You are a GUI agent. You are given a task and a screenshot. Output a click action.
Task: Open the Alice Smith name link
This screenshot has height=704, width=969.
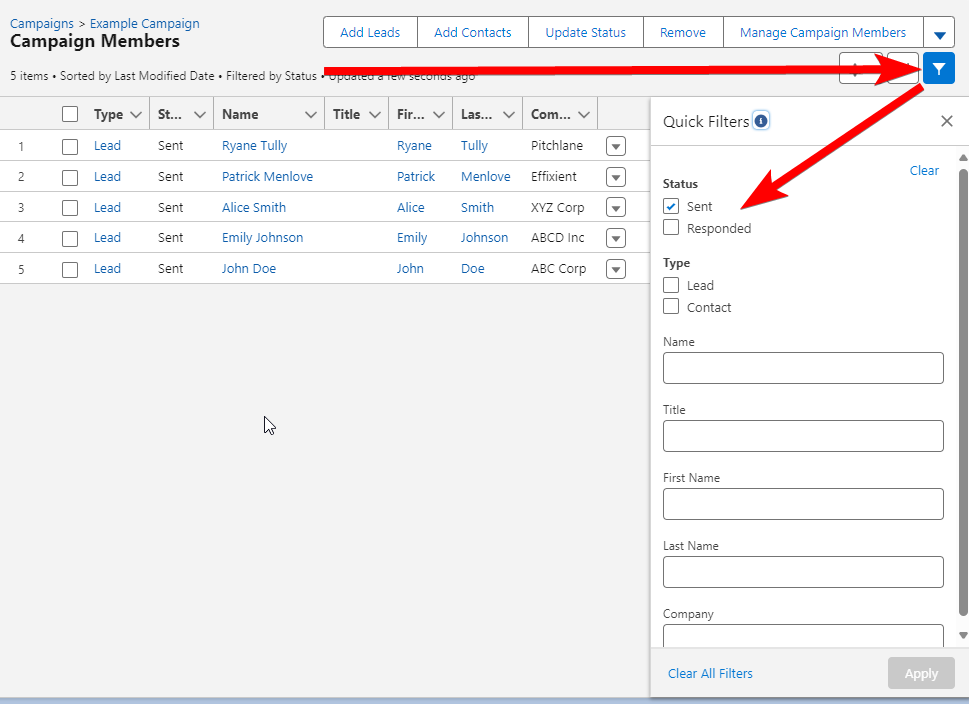click(254, 208)
